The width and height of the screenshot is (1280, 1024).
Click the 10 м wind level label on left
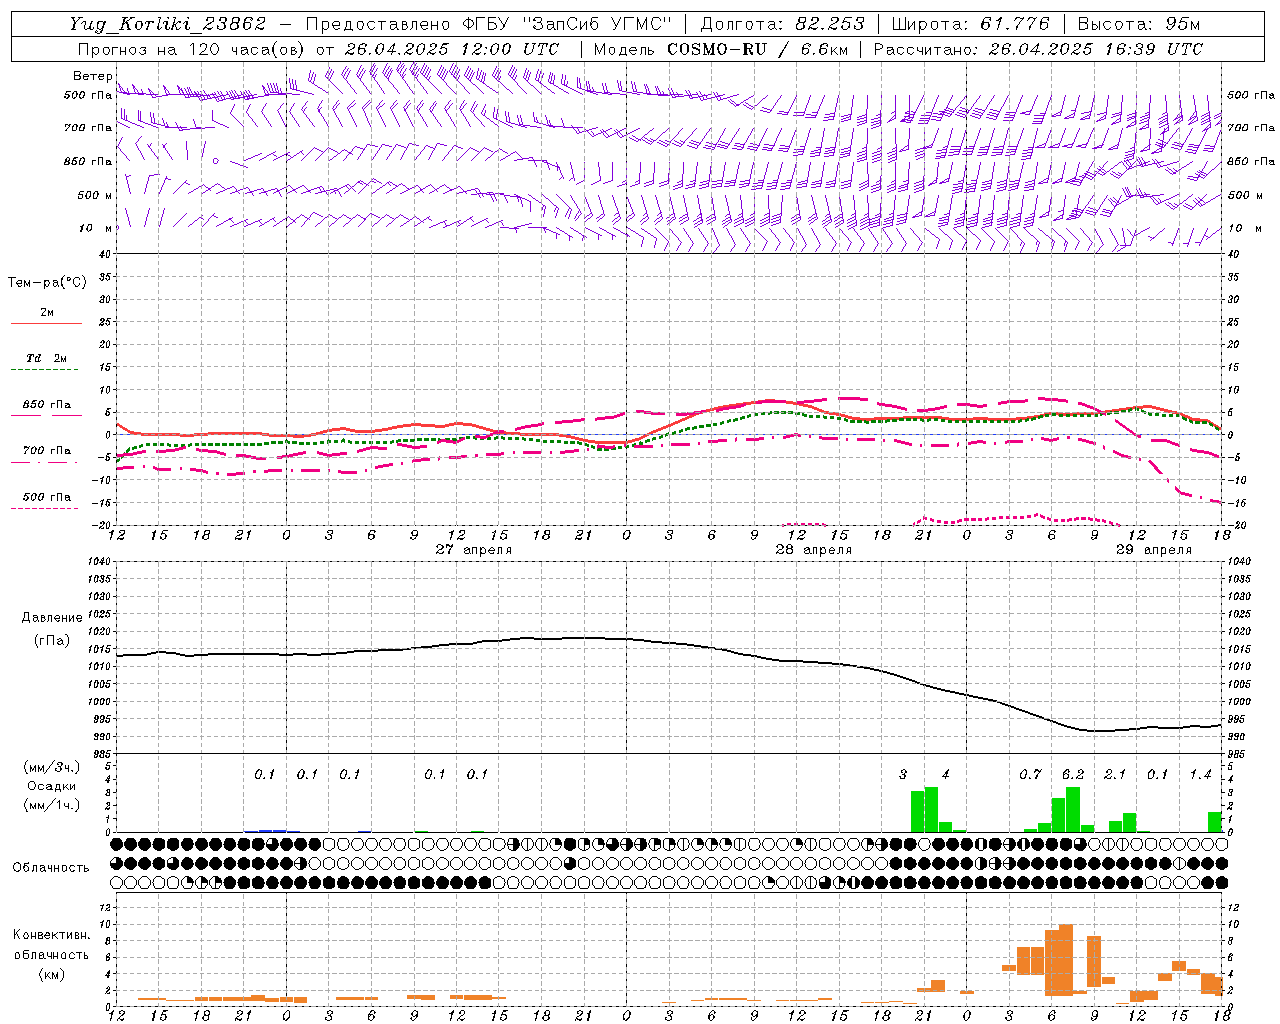96,228
